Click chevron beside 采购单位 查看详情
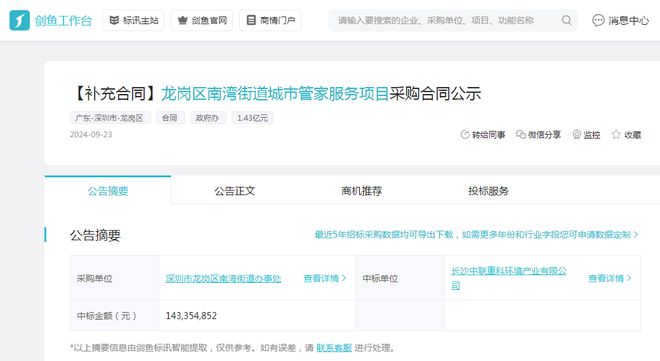Viewport: 660px width, 361px height. click(x=344, y=278)
